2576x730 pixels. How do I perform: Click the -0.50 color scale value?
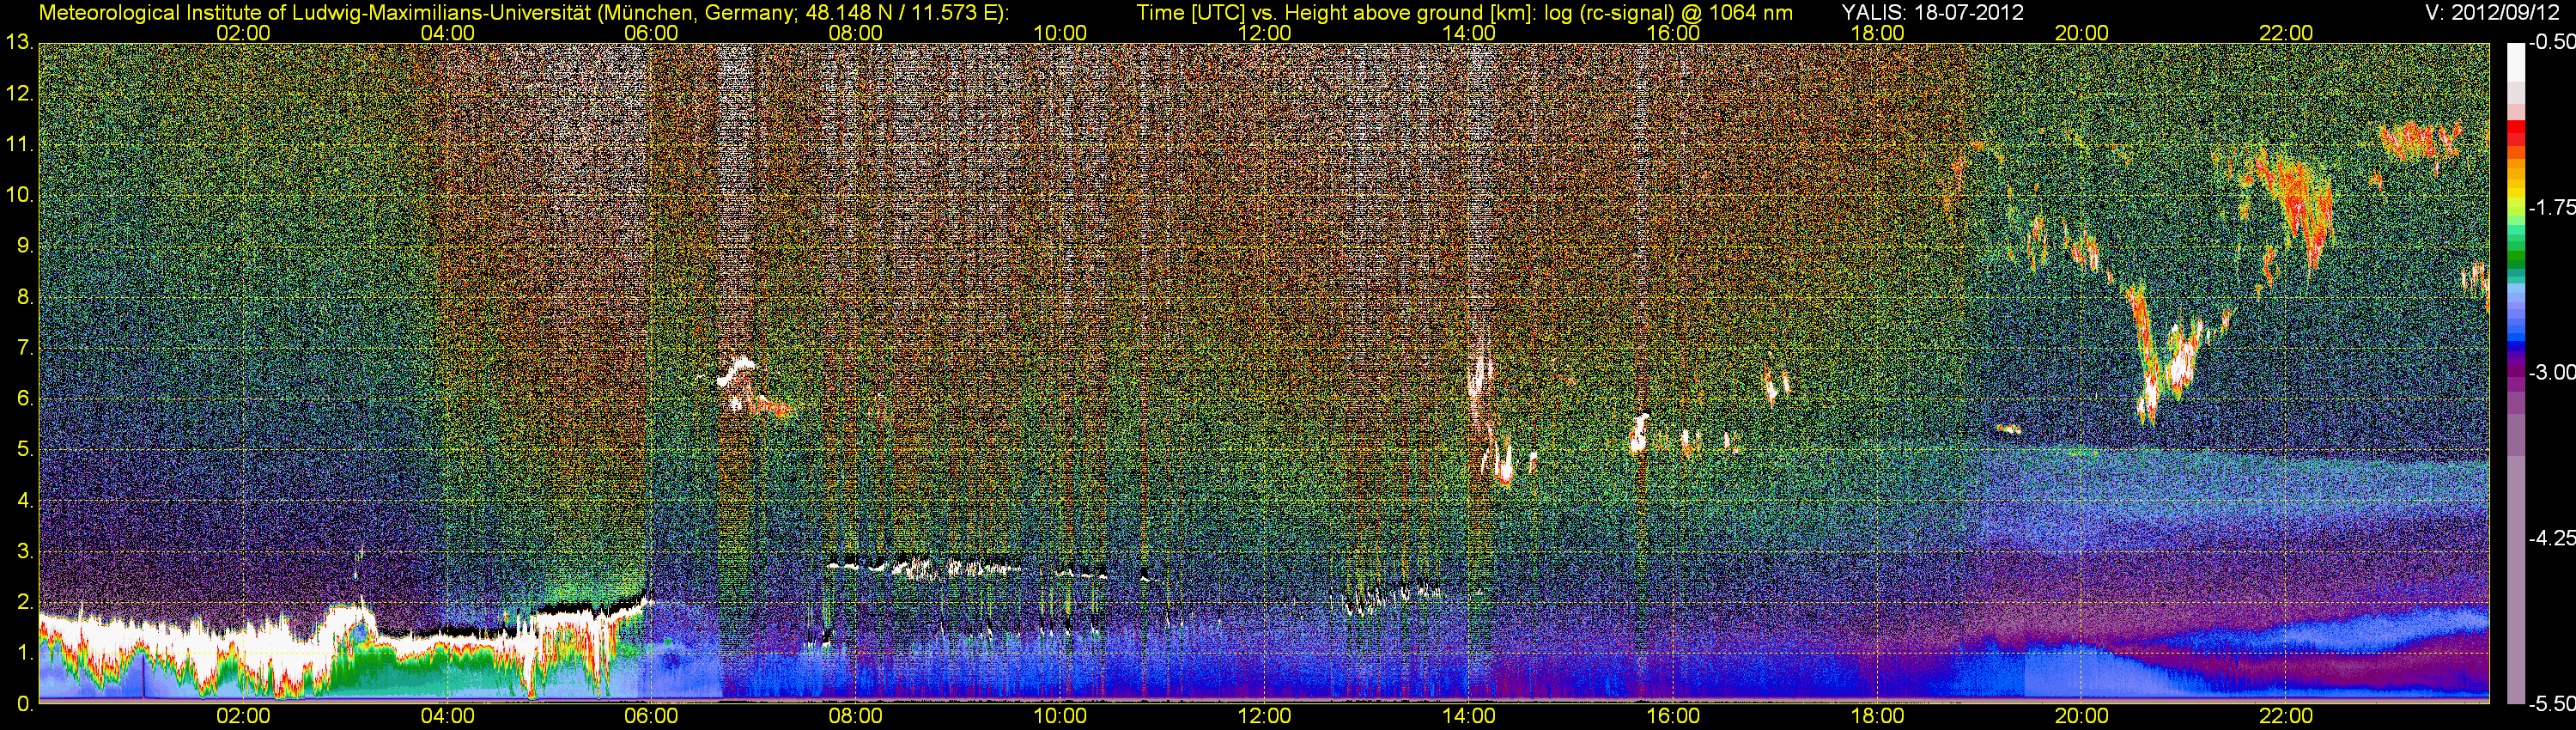click(x=2551, y=42)
